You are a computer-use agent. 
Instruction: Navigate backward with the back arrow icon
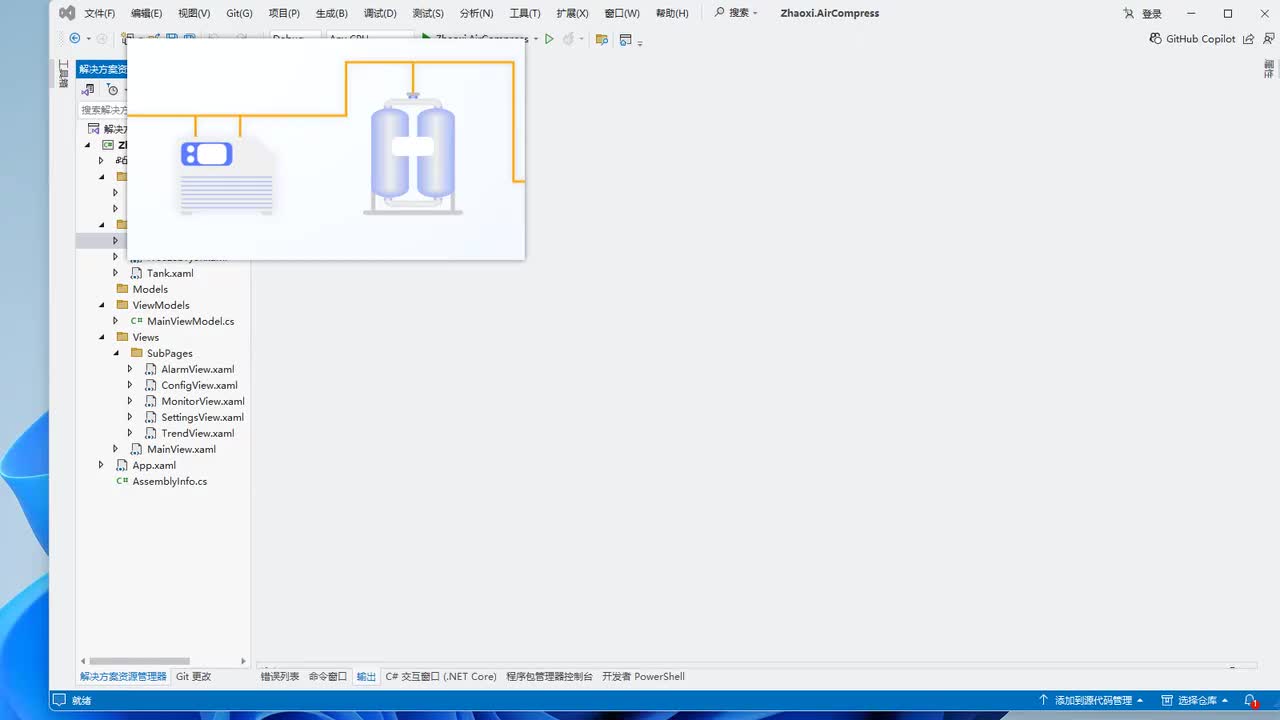coord(75,39)
